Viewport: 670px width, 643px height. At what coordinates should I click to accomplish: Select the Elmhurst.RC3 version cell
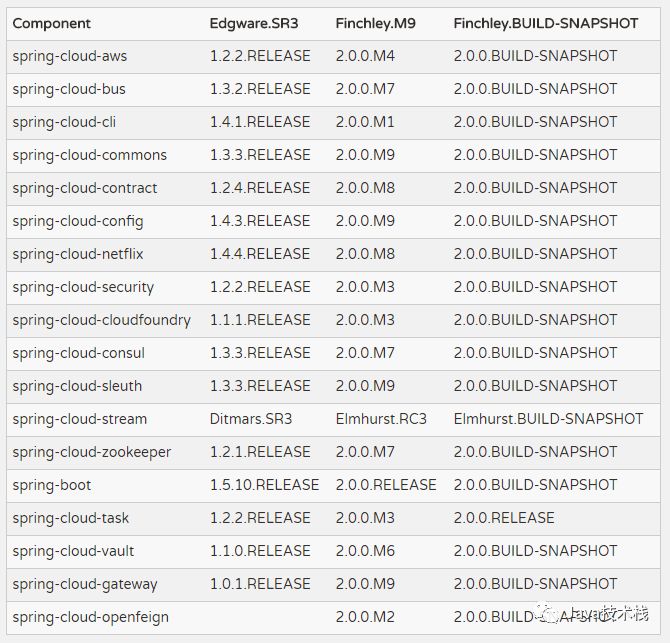(x=381, y=419)
